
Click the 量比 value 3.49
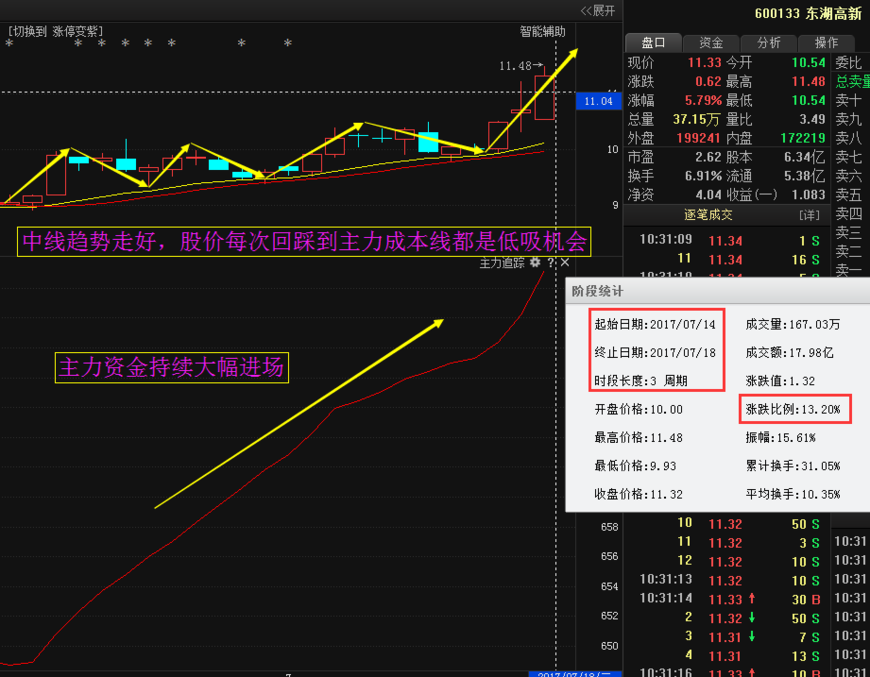812,119
